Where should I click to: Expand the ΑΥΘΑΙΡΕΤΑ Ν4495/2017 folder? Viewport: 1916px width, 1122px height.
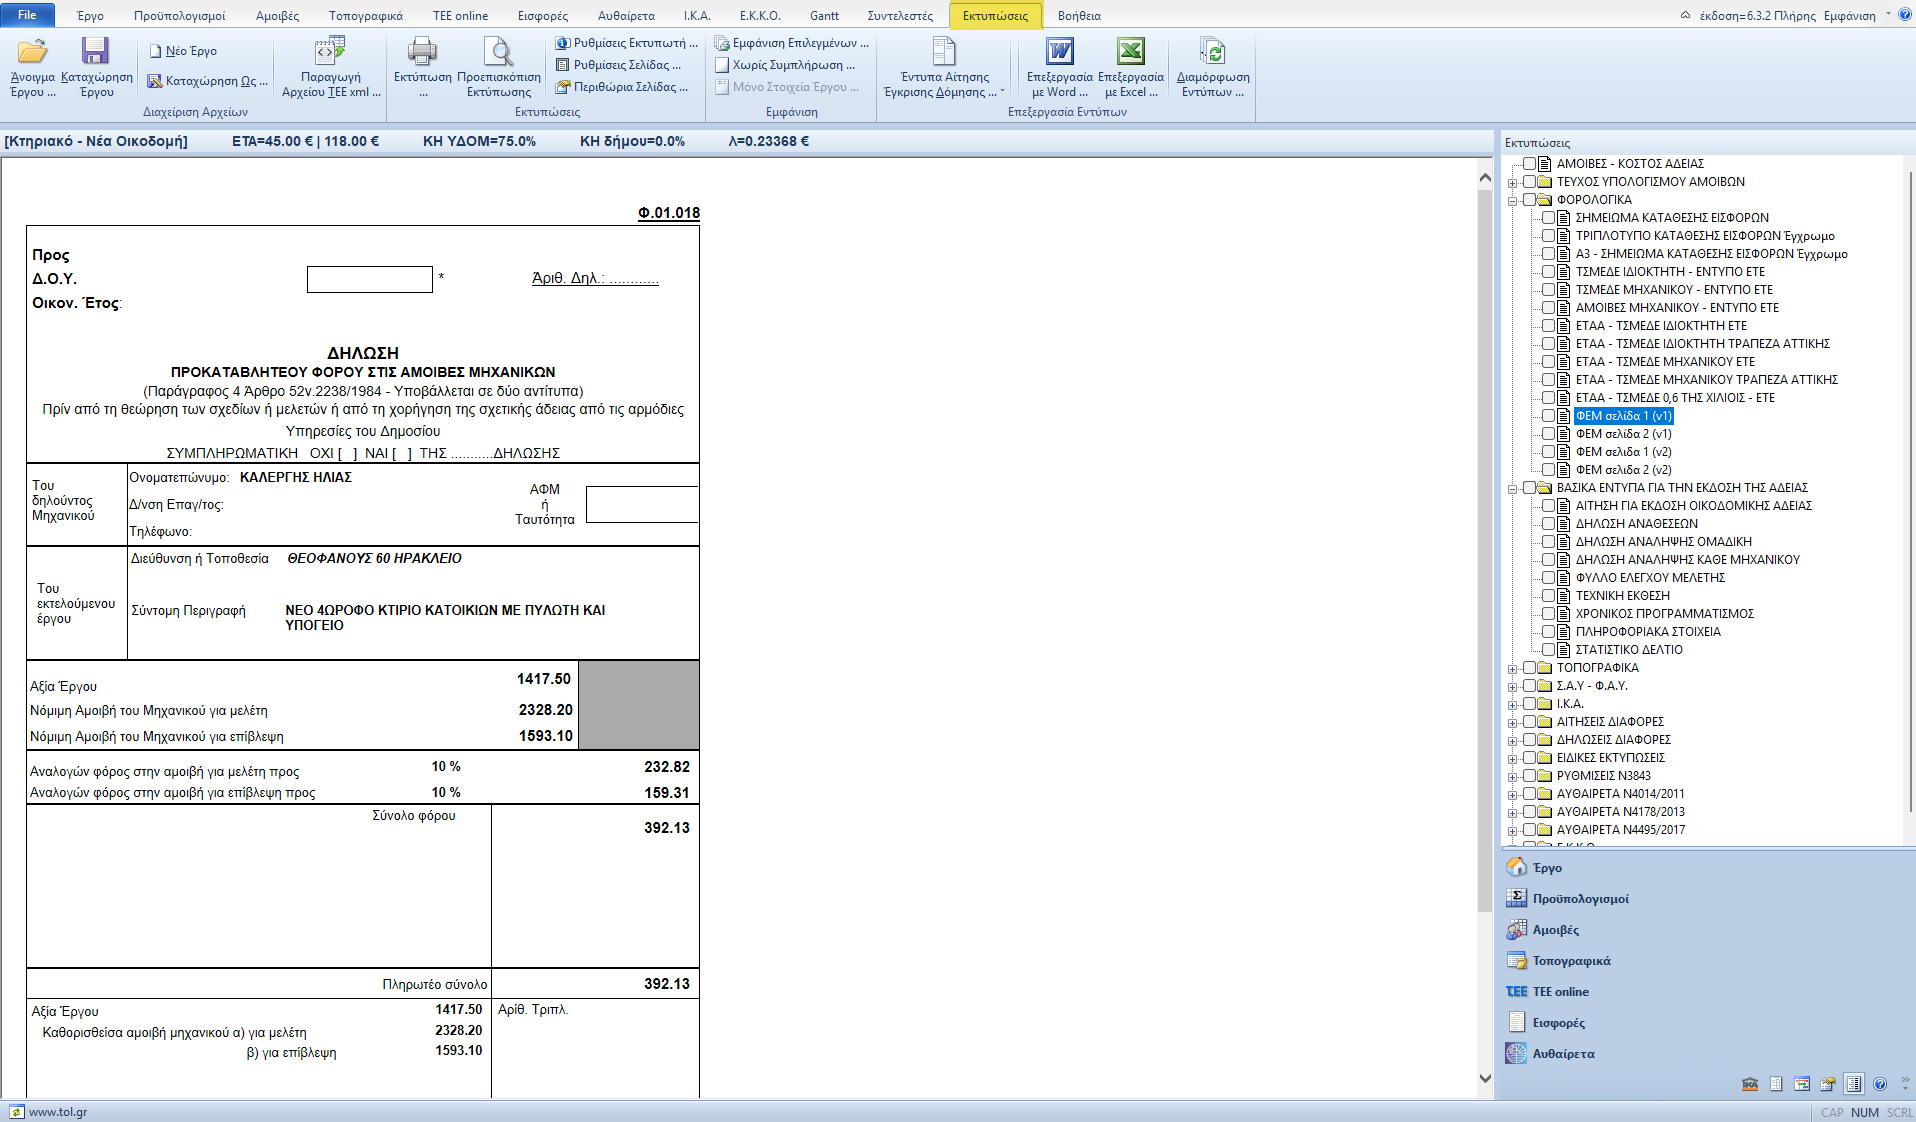click(x=1513, y=831)
